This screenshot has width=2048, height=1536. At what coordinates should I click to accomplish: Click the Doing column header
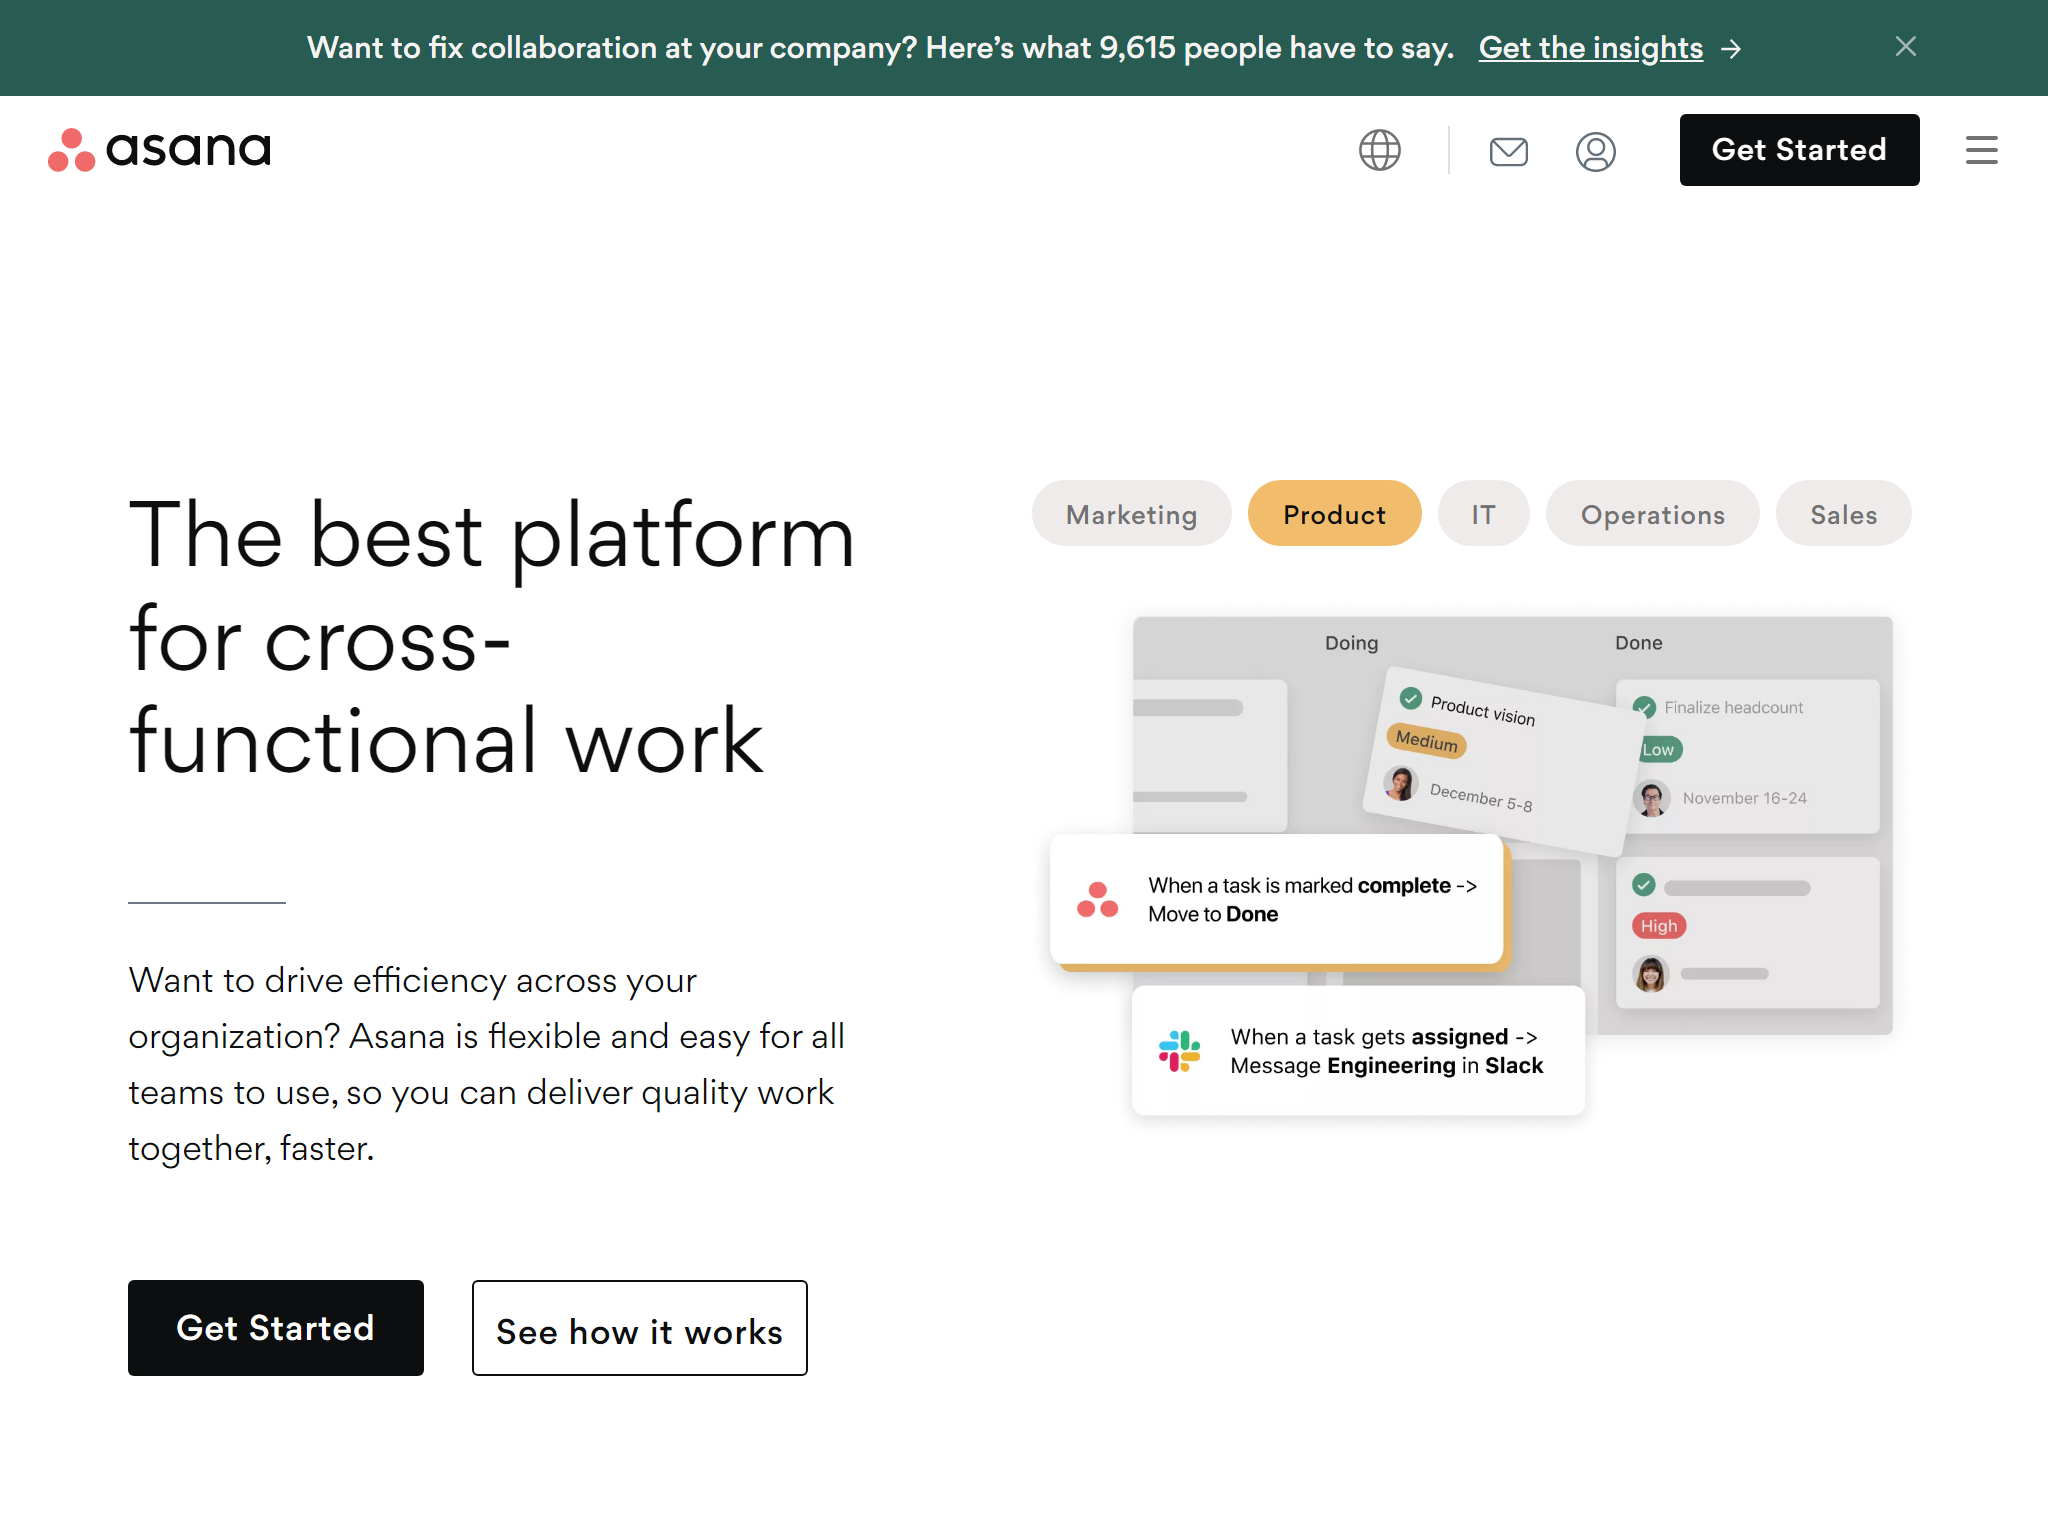click(1352, 643)
